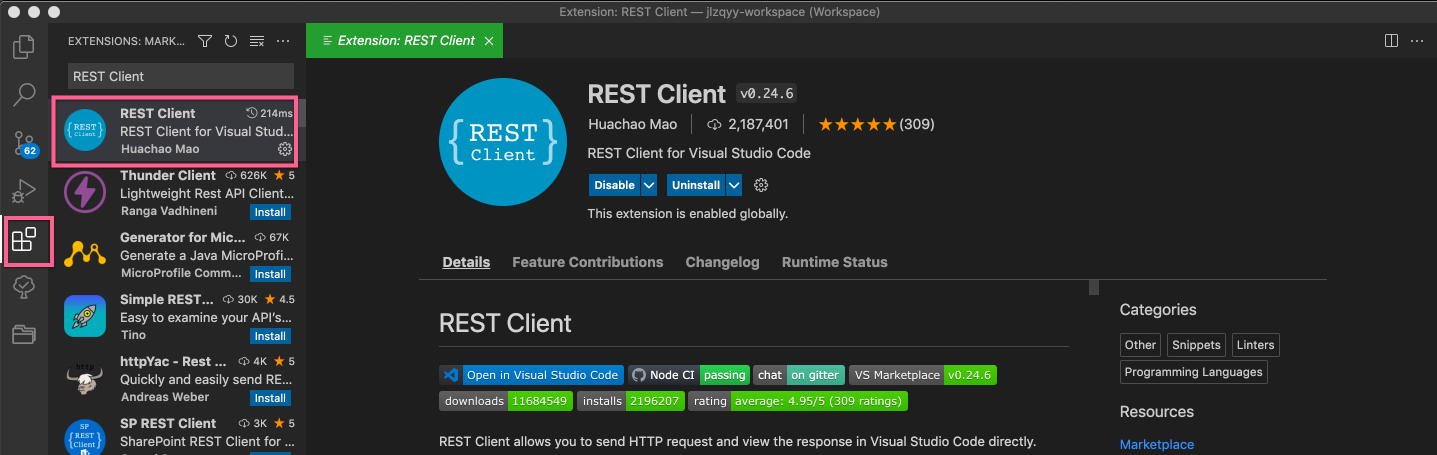Open manage gear next to Uninstall button
Viewport: 1437px width, 455px height.
tap(761, 185)
